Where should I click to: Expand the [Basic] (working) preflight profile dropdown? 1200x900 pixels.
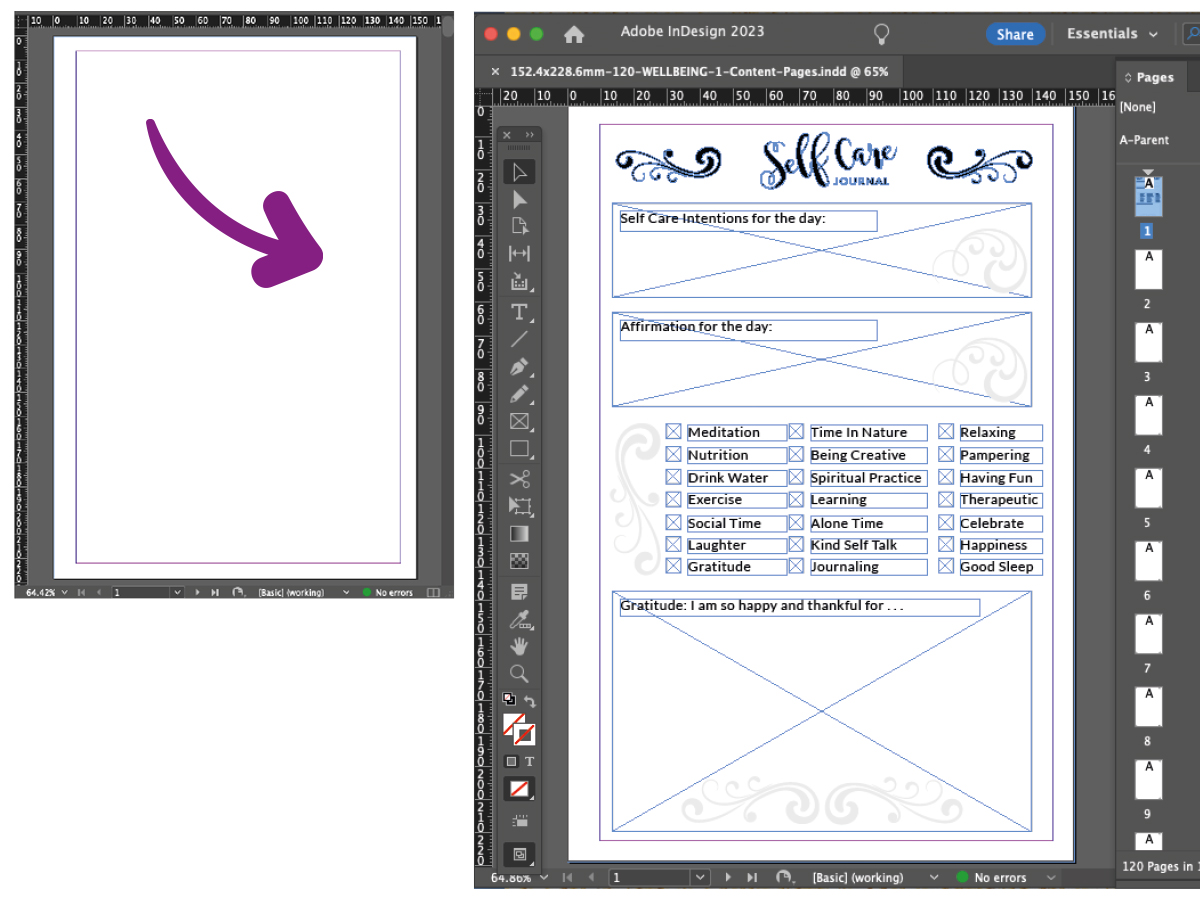click(x=934, y=877)
